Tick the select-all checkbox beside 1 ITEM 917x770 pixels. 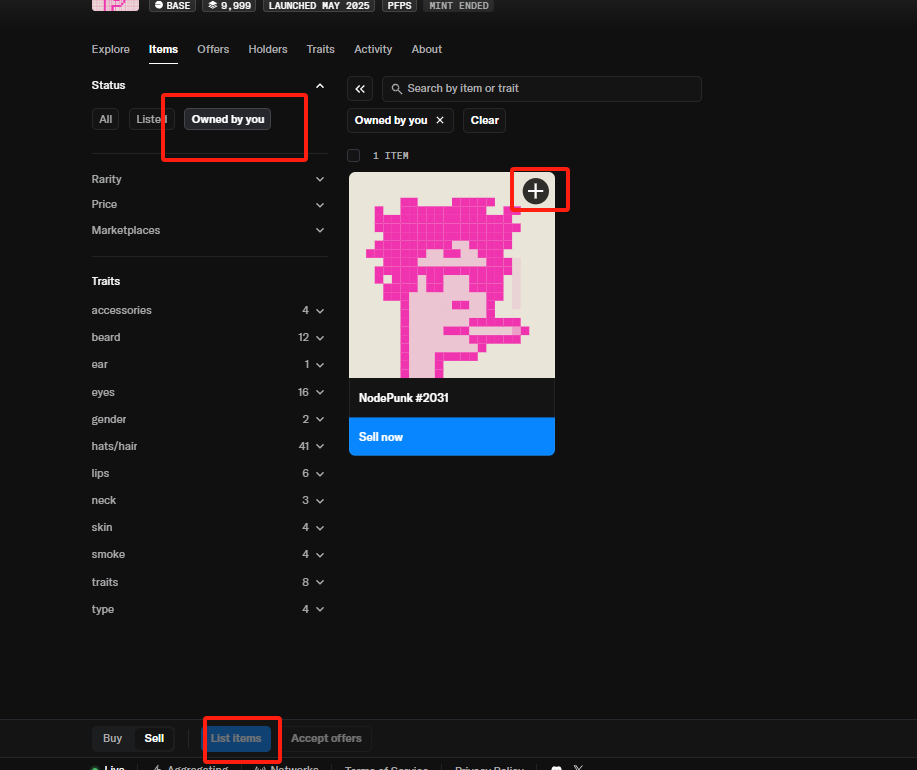coord(353,156)
